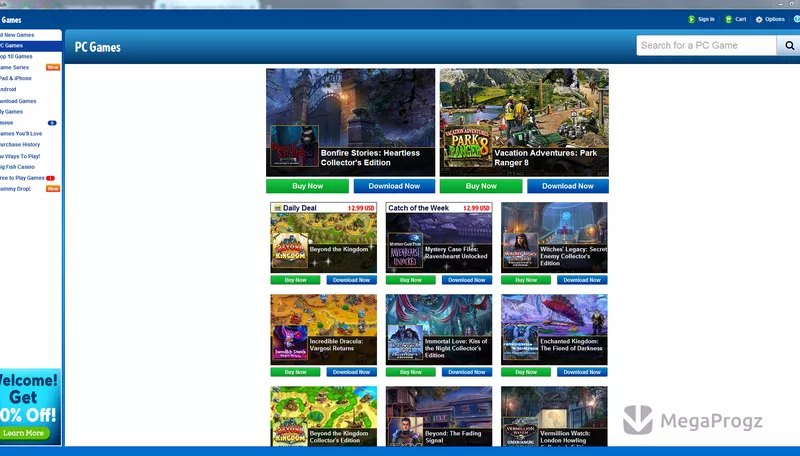Screen dimensions: 800x456
Task: Buy Now for Incredible Dracula: Vargosi Returns
Action: 295,372
